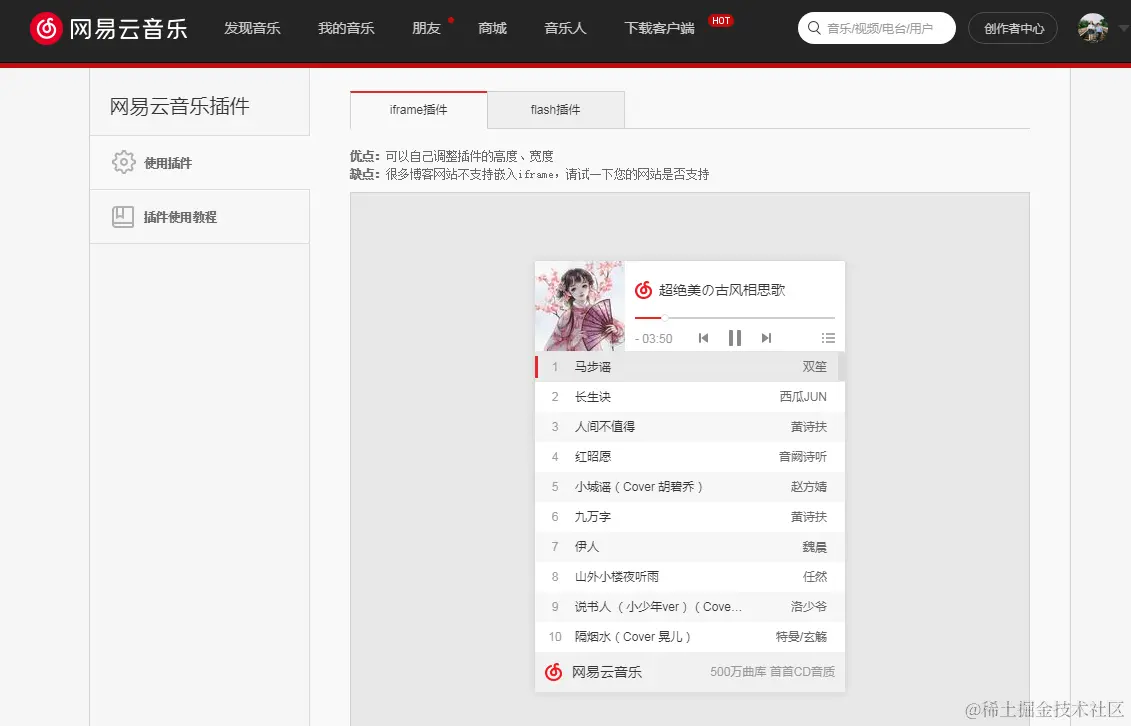1131x726 pixels.
Task: Click the NetEase logo icon in player footer
Action: [553, 672]
